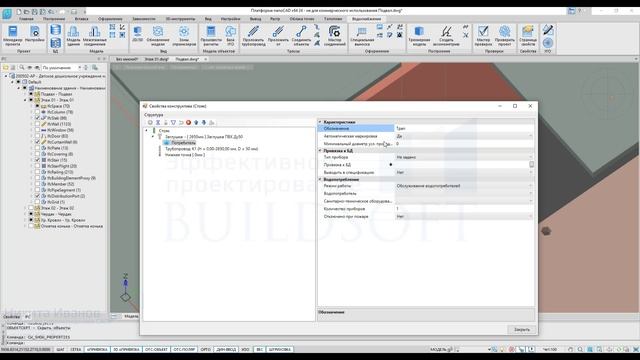Click the Обозначение value field

464,128
